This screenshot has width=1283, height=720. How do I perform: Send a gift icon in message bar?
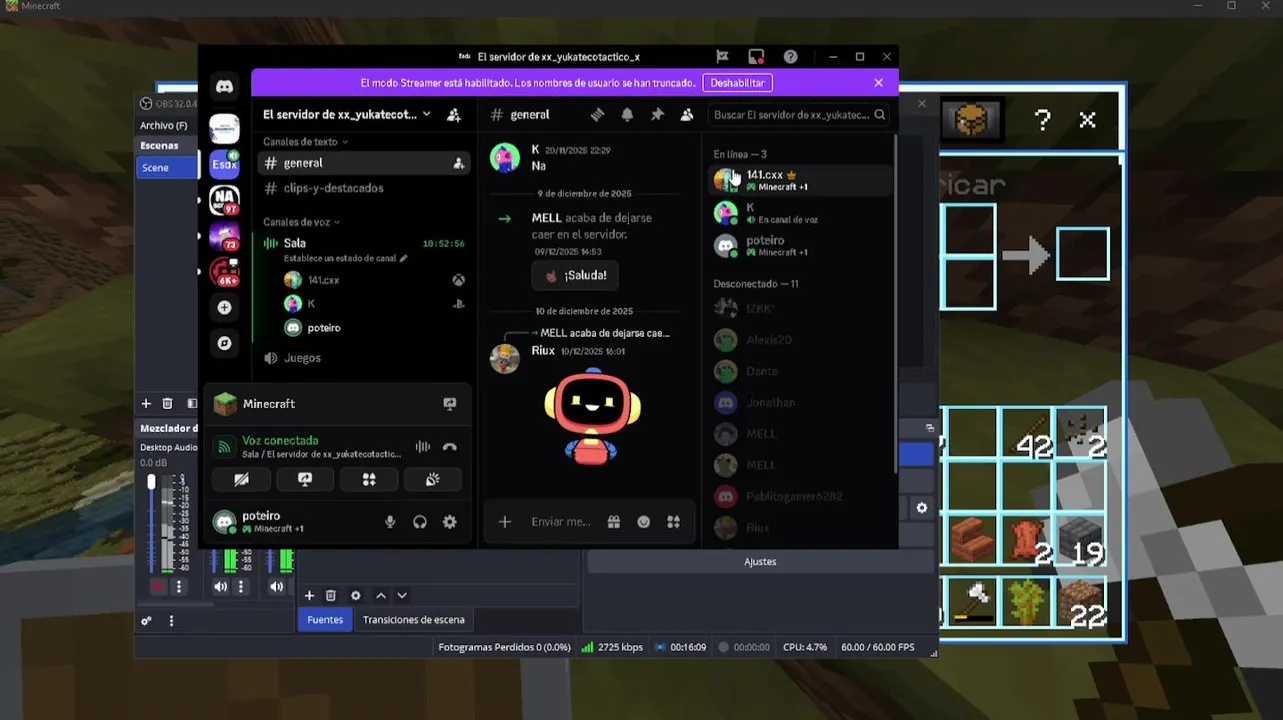[x=613, y=522]
